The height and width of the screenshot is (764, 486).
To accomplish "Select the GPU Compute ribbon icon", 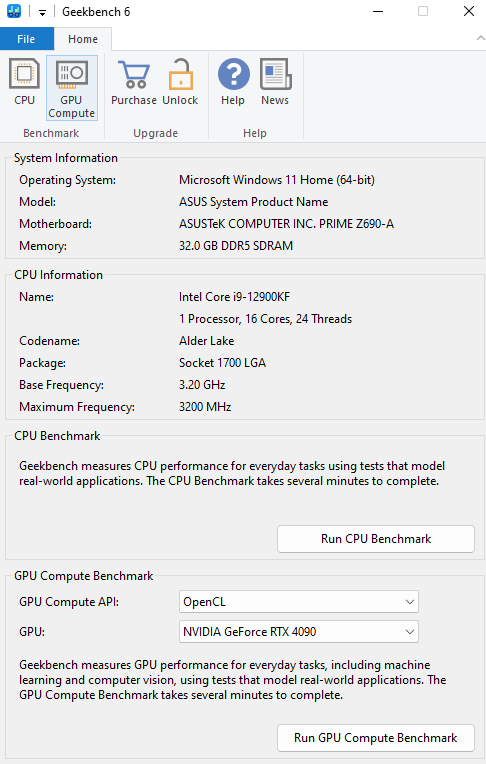I will tap(72, 88).
